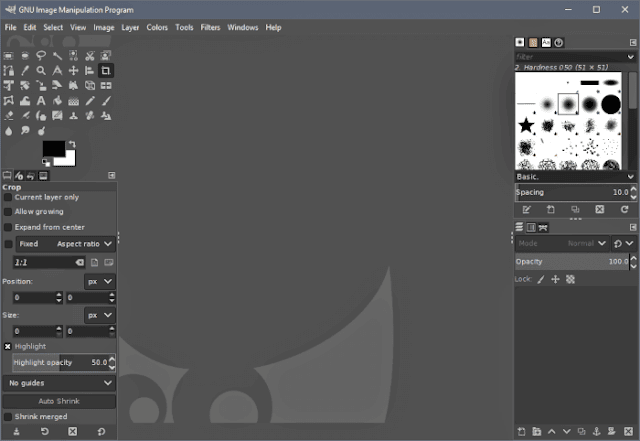Activate the Text tool

coord(41,101)
